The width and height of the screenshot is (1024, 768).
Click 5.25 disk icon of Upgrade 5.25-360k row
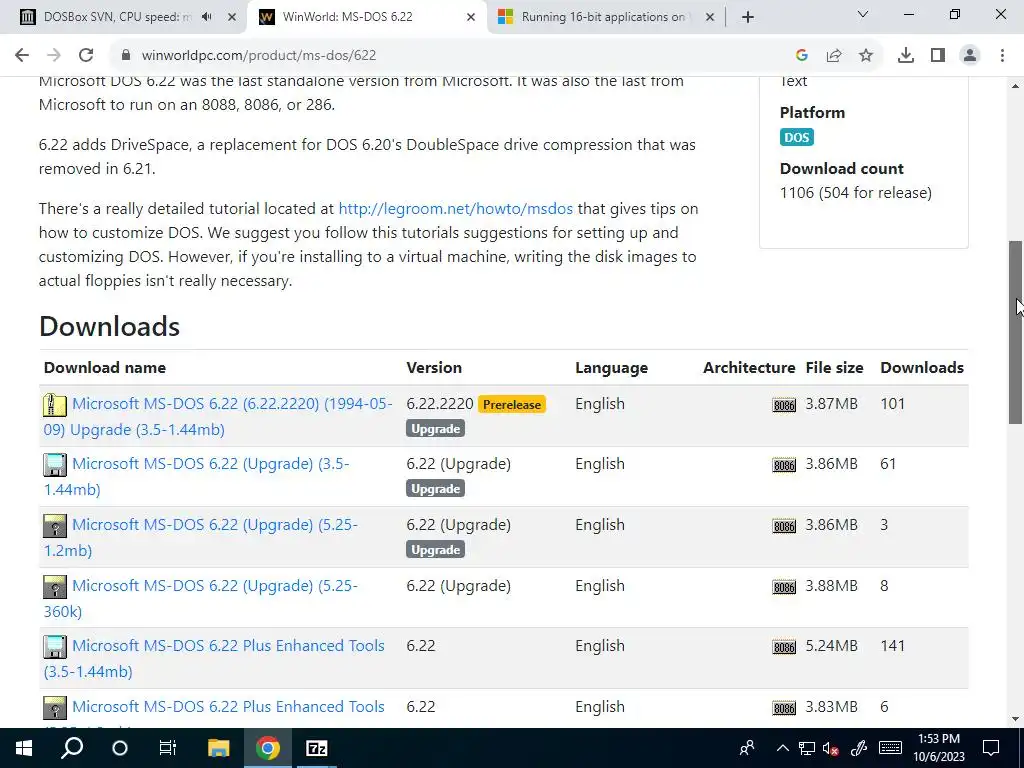coord(55,586)
